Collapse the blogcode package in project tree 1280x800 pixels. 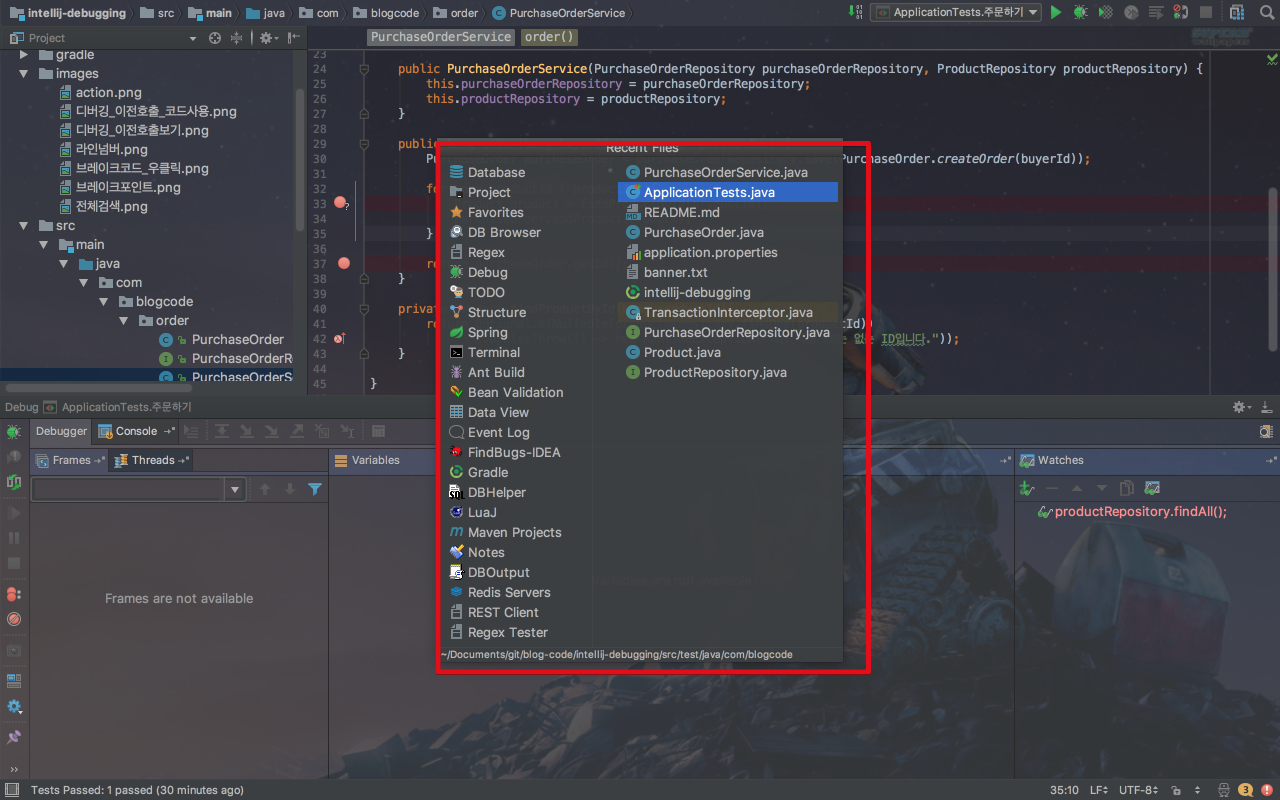coord(103,301)
